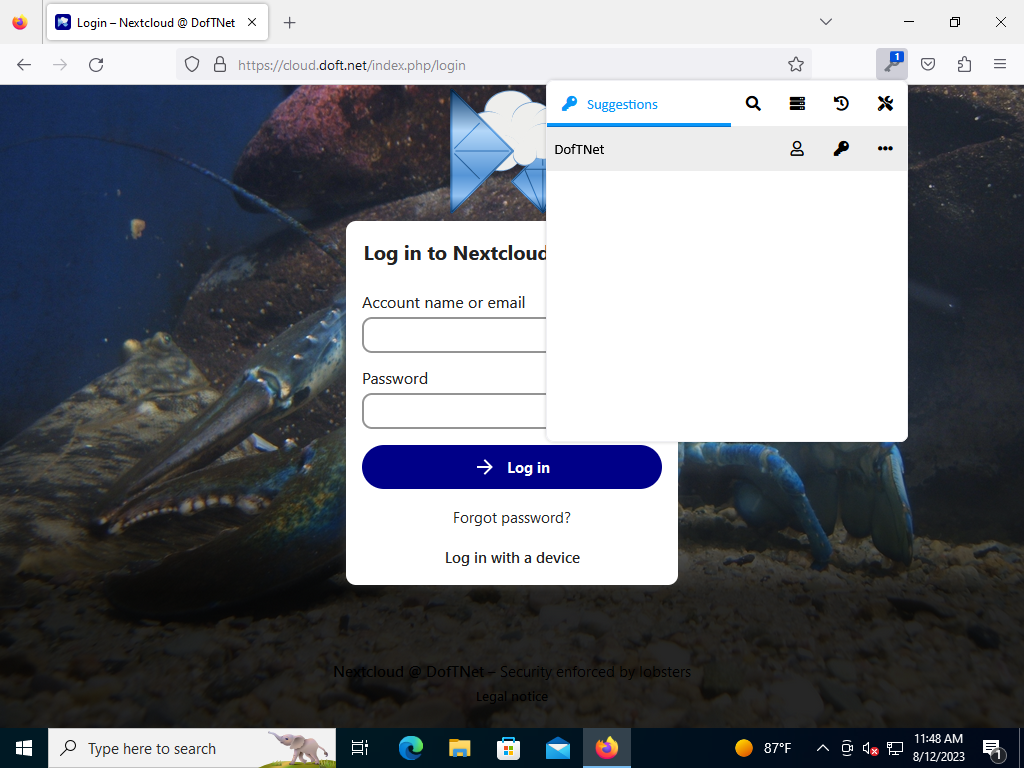Open the volume control in tray
This screenshot has height=768, width=1024.
point(870,748)
